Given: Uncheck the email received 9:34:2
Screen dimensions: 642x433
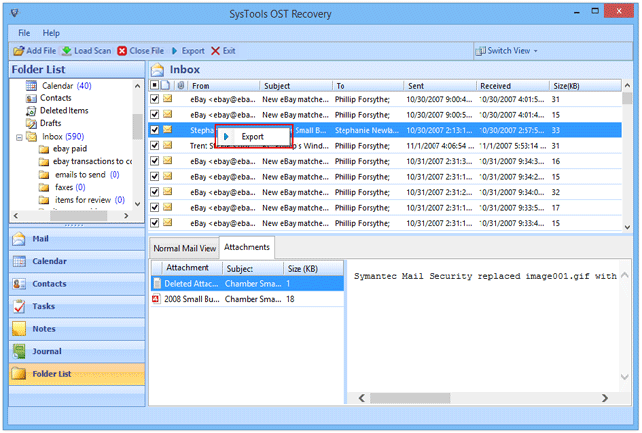Looking at the screenshot, I should coord(154,177).
